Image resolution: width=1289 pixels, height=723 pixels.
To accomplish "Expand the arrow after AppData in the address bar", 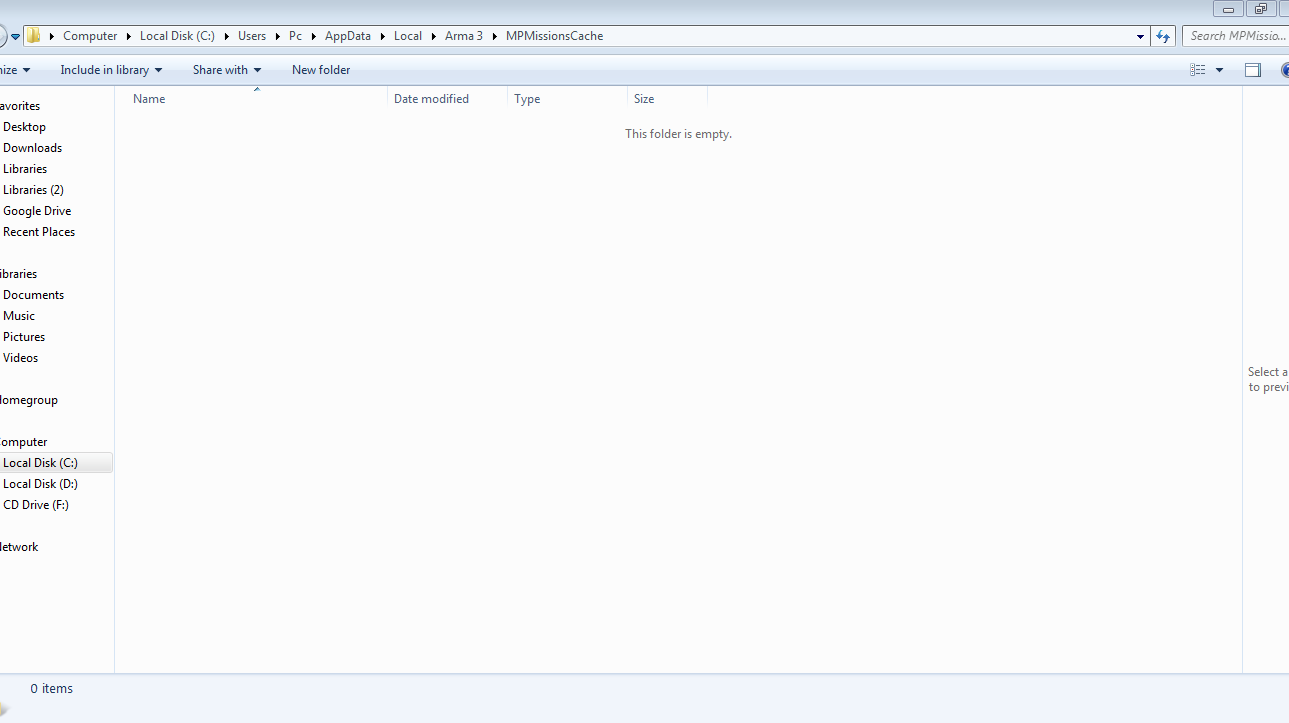I will (382, 36).
